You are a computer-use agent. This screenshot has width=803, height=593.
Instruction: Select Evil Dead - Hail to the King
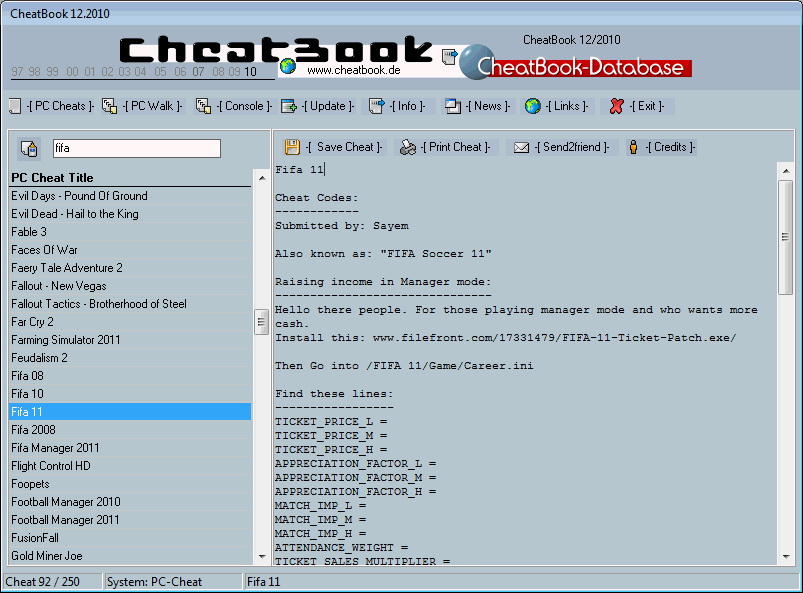[x=130, y=214]
